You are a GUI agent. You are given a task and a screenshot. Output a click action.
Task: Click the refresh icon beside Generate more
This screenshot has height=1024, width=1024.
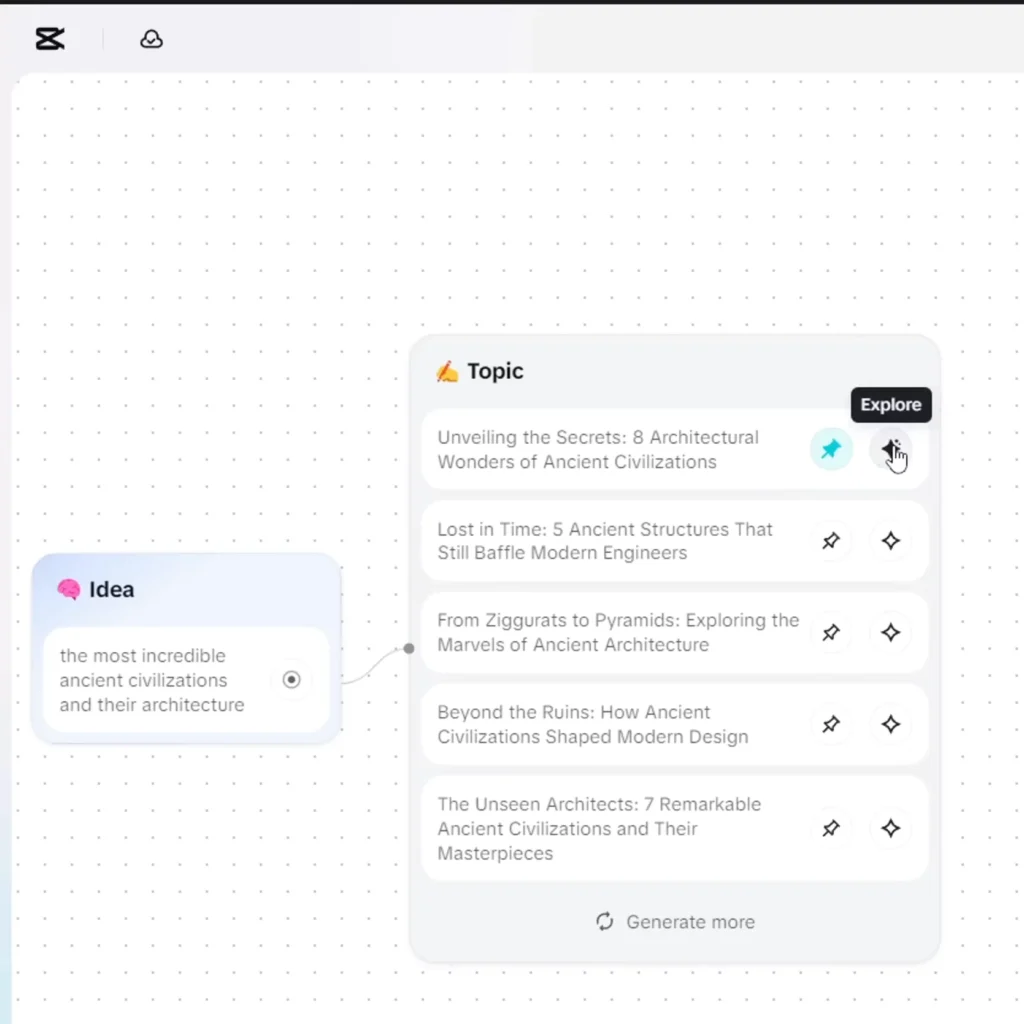point(605,921)
